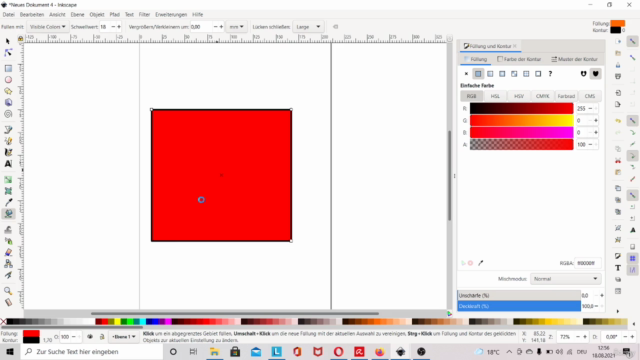This screenshot has width=640, height=360.
Task: Toggle layer lock in status bar
Action: [x=102, y=337]
